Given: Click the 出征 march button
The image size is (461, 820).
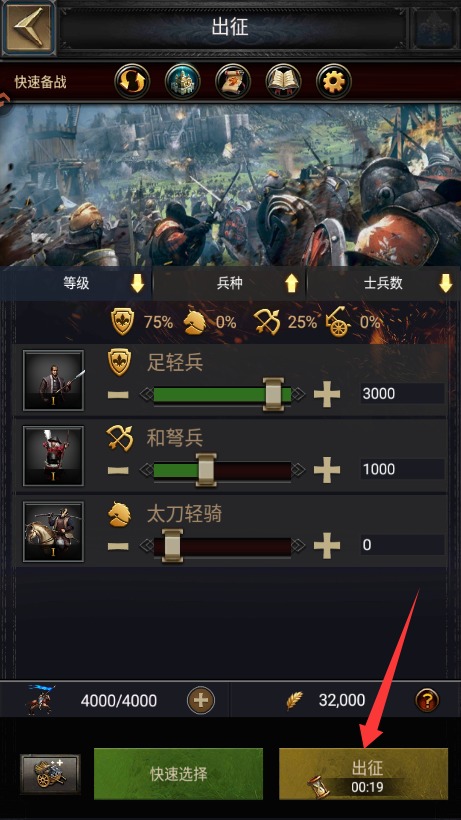Looking at the screenshot, I should (363, 774).
